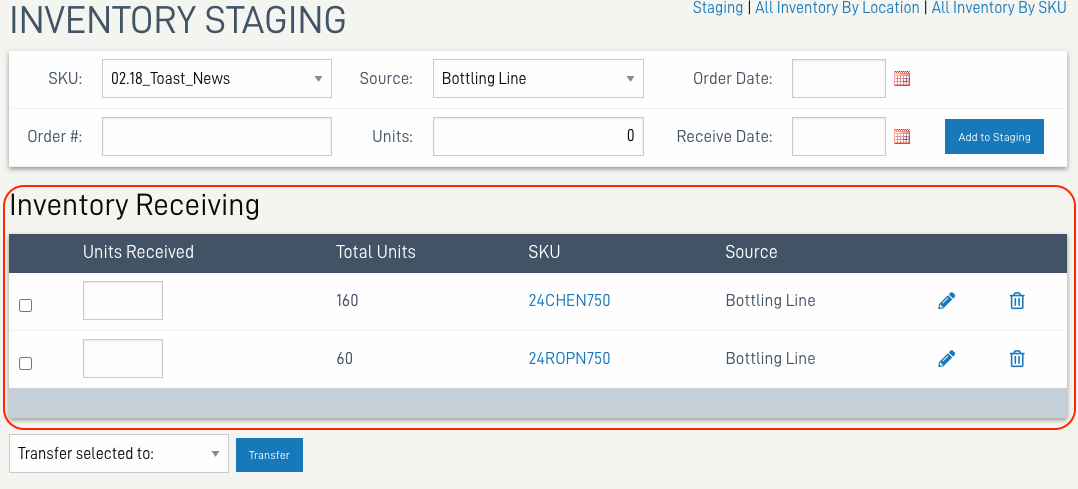Open the 'Transfer selected to:' dropdown
Screen dimensions: 1078x489
click(119, 454)
